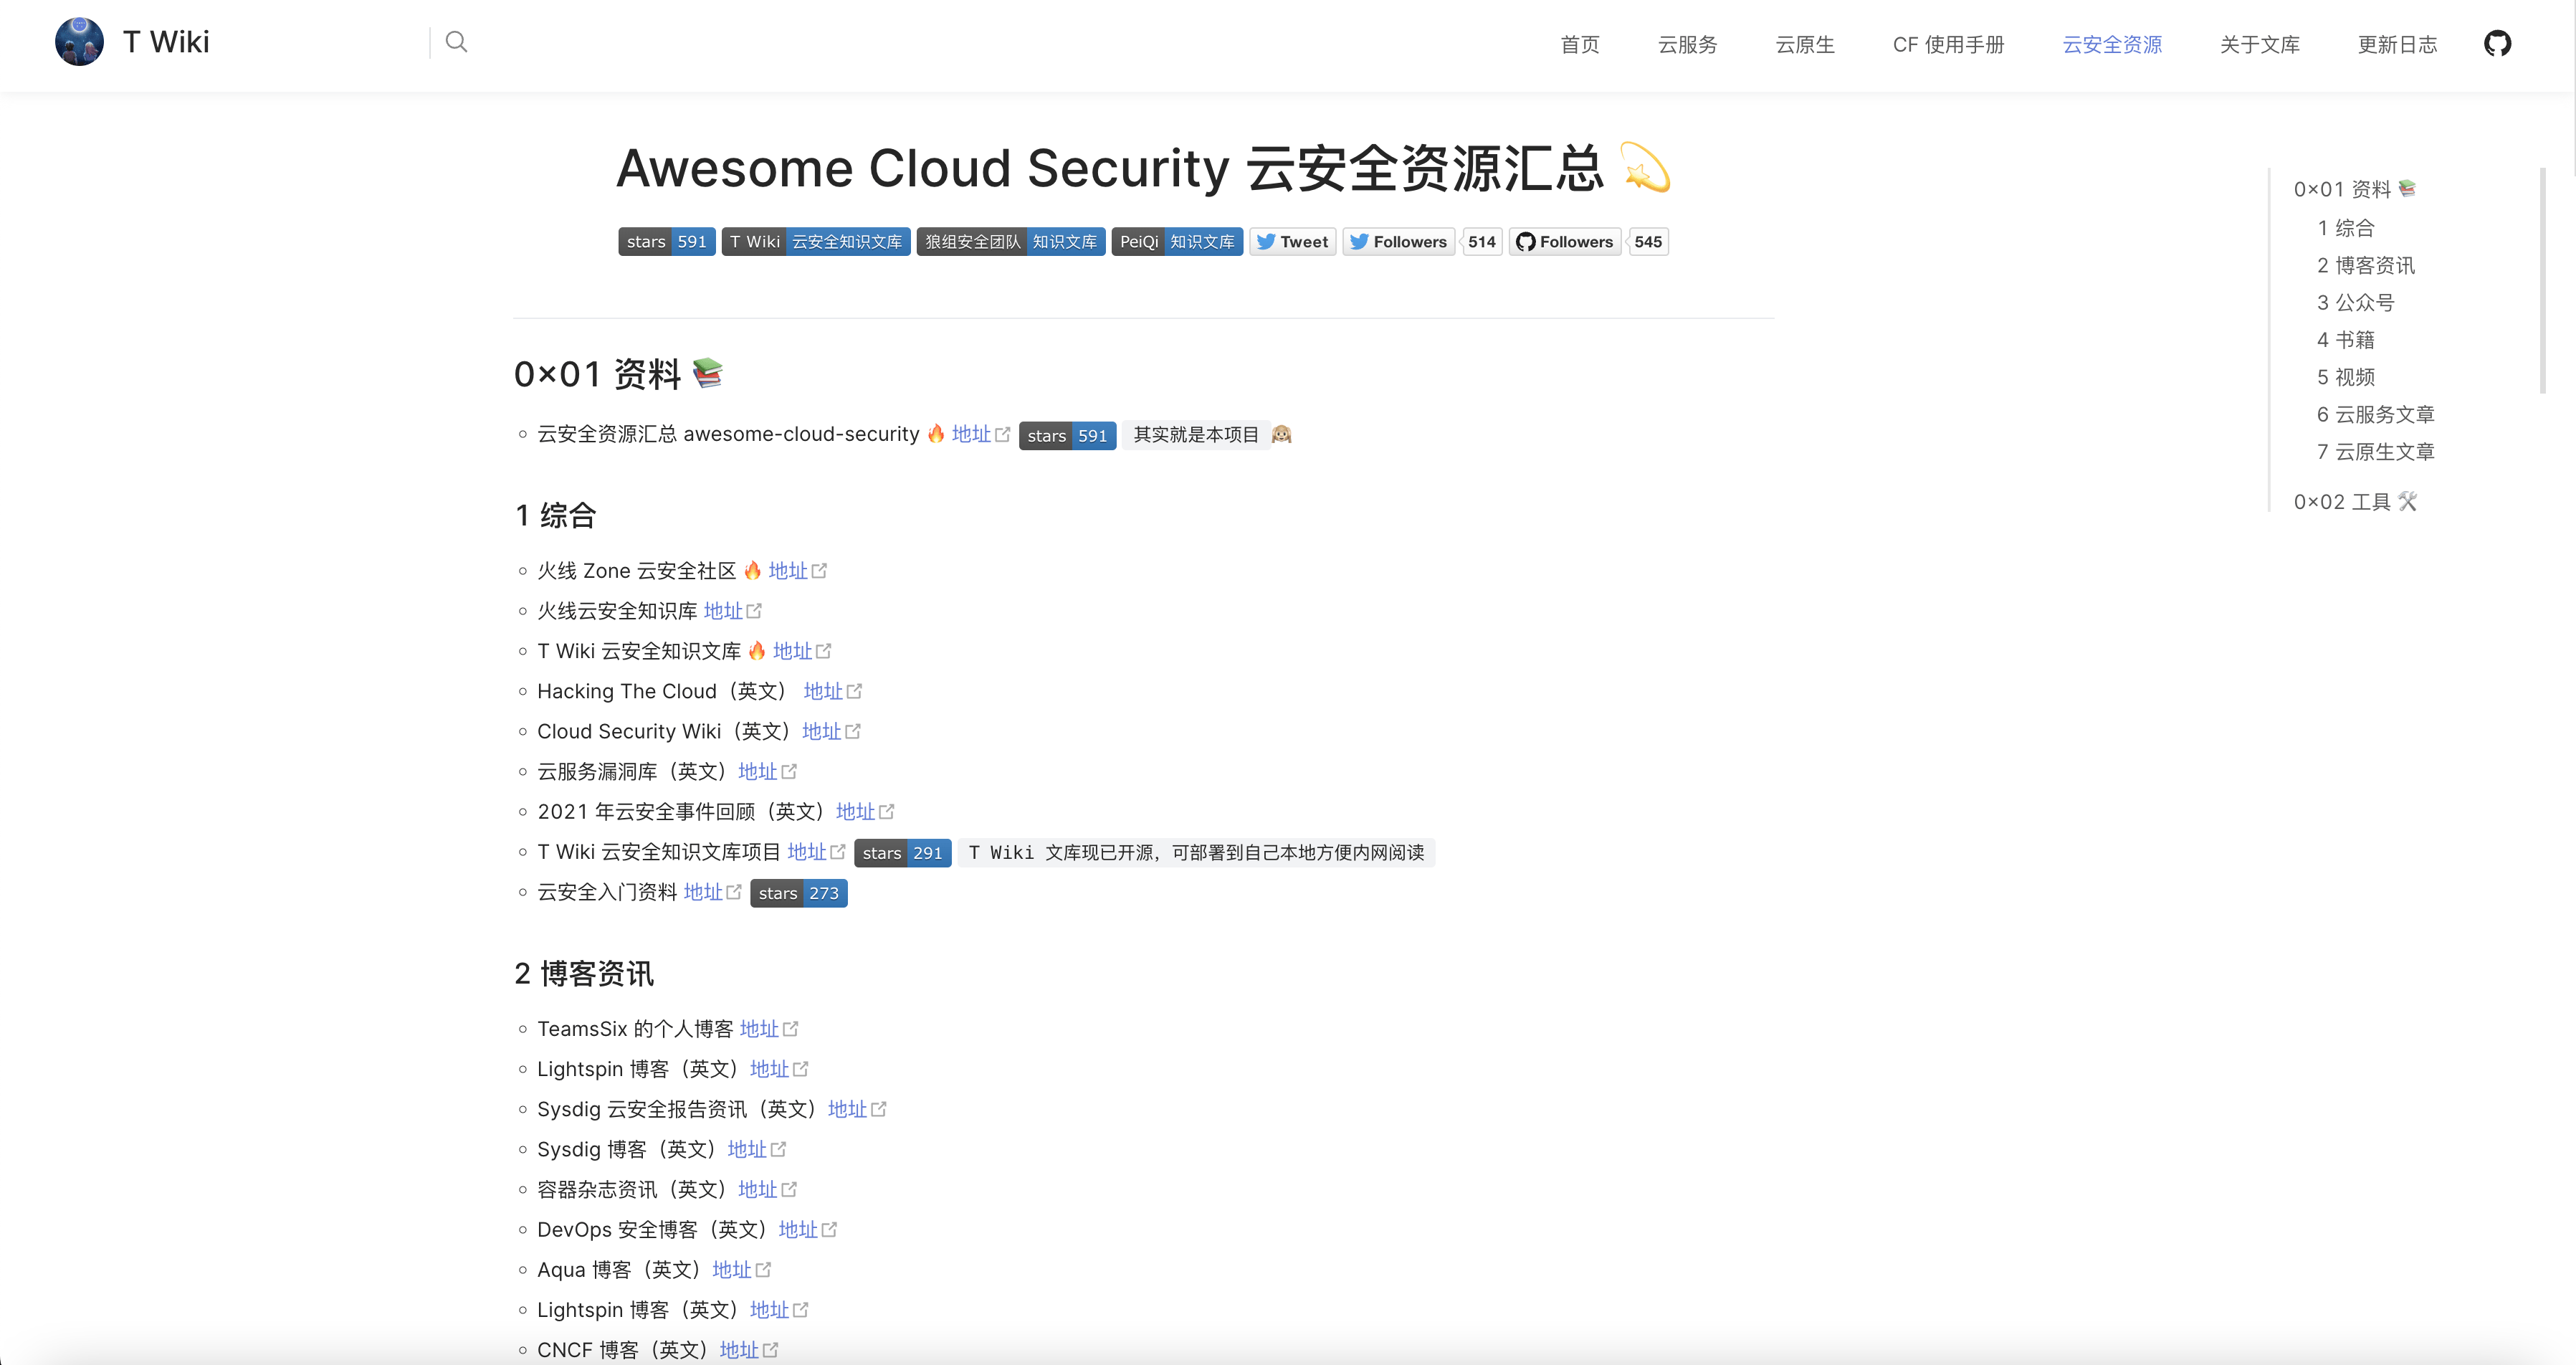Open the GitHub repository icon in navbar

2497,44
